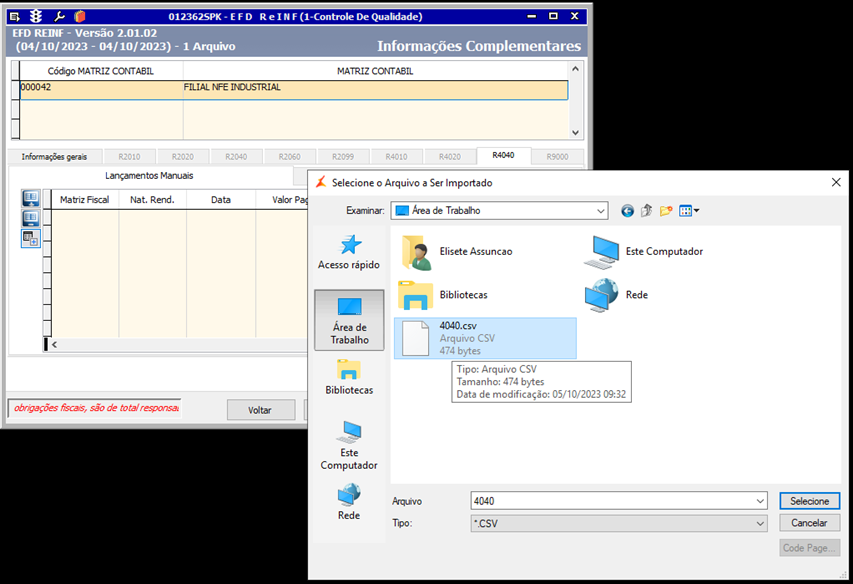Click the Data column header
The height and width of the screenshot is (584, 853).
[x=221, y=200]
